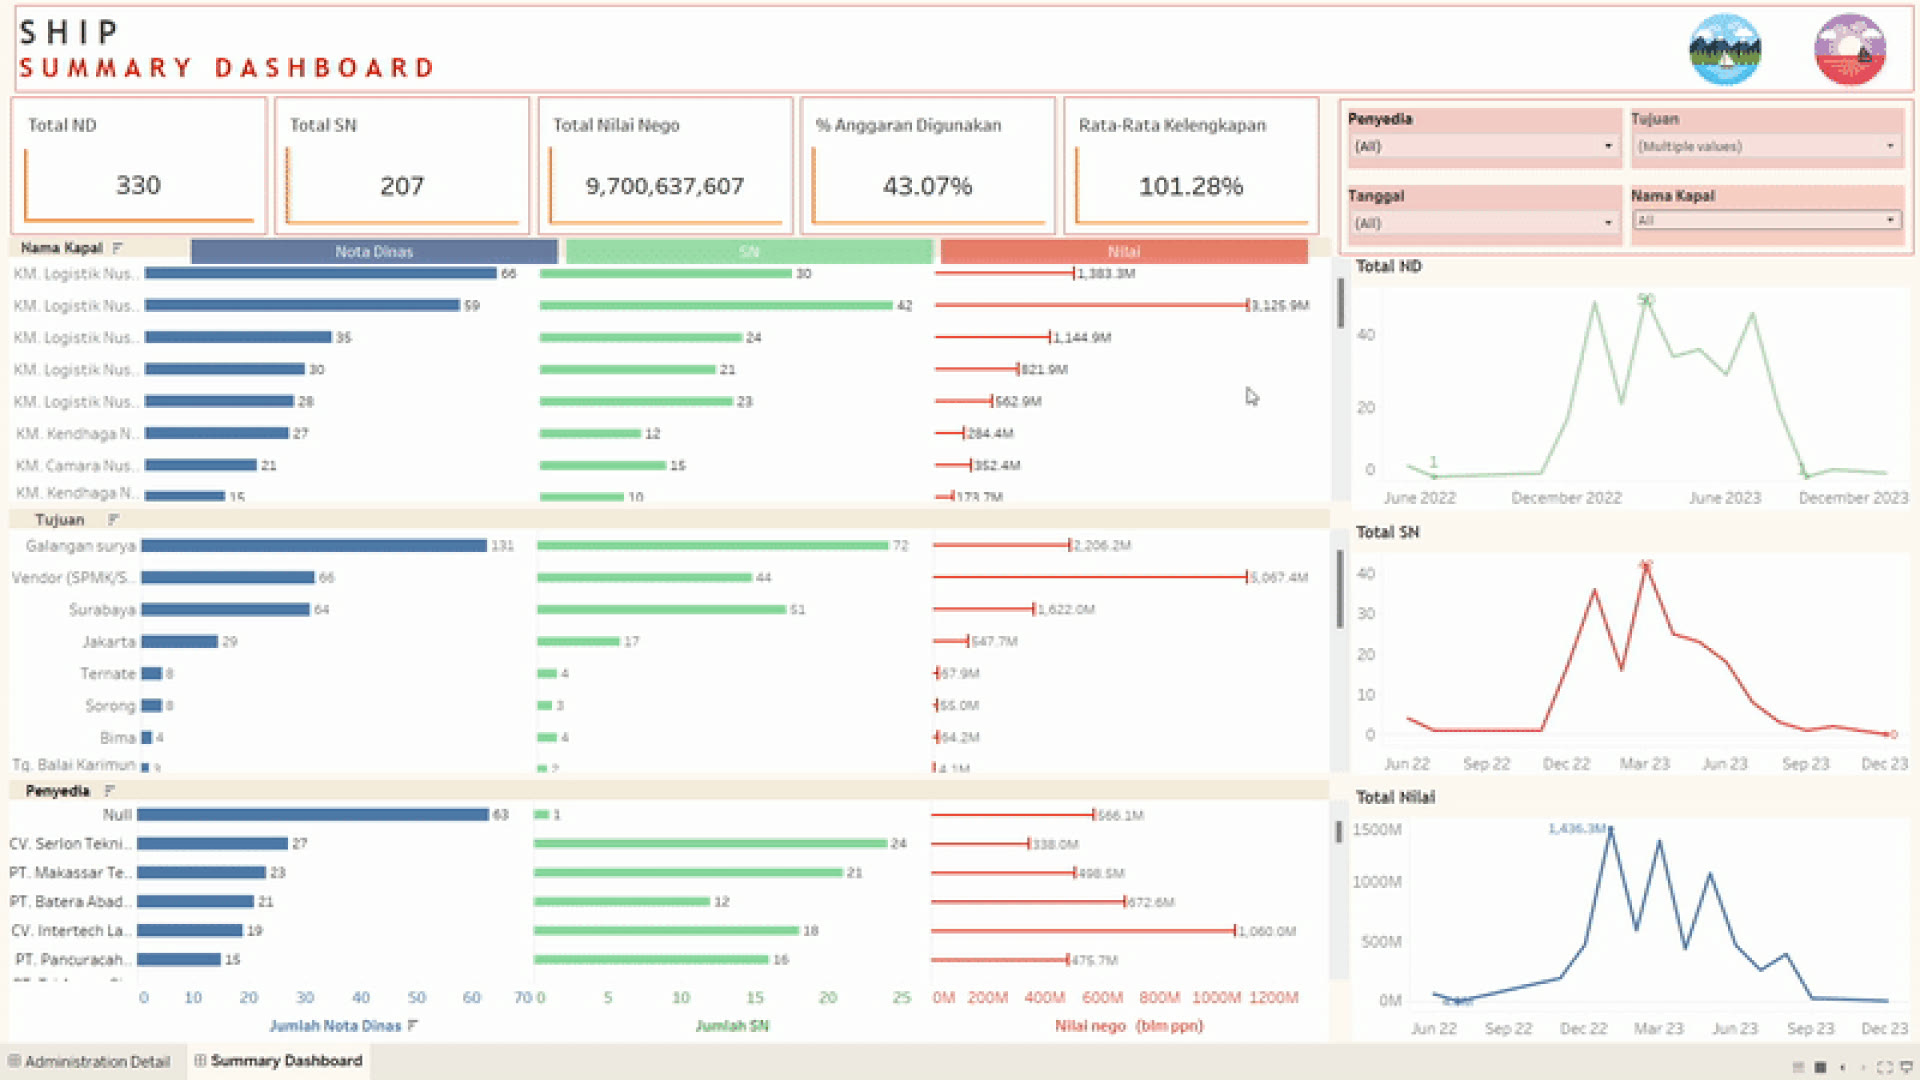Click the sort icon beside Nama Kapal header

[118, 248]
